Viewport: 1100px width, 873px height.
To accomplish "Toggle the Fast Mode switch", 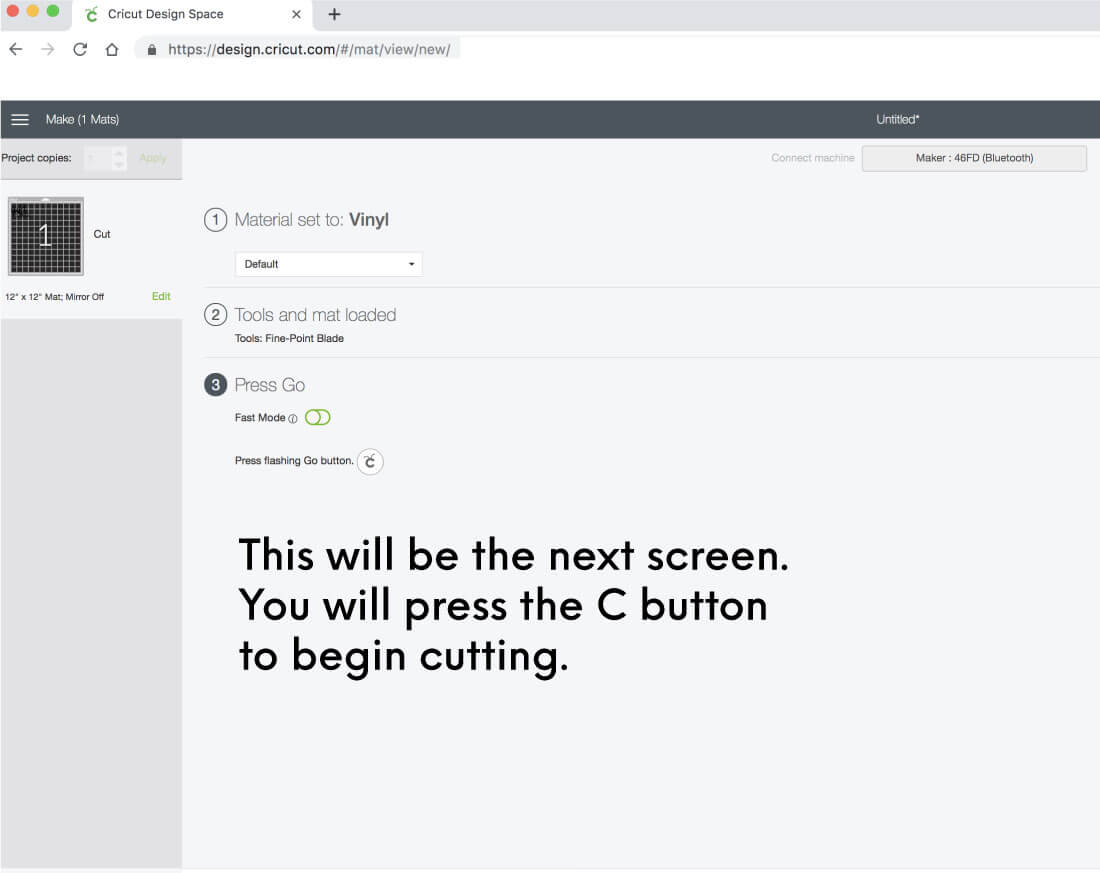I will [x=318, y=418].
